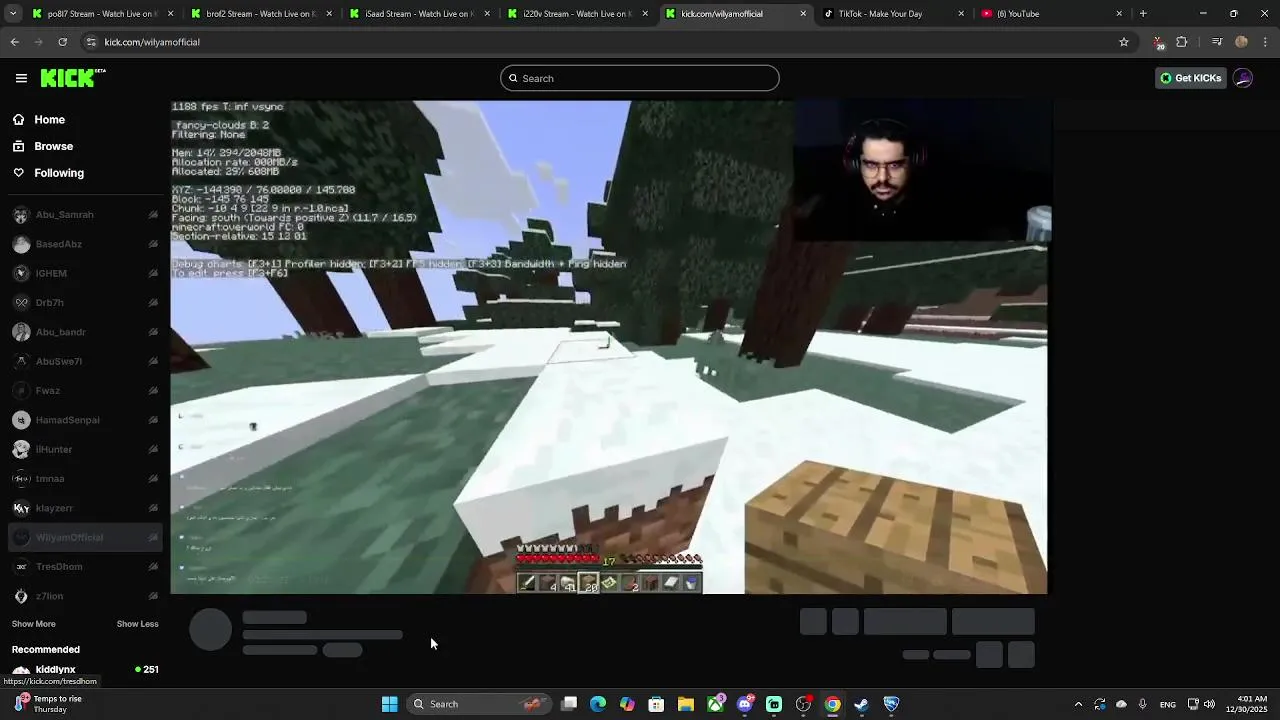
Task: Switch ENG input language in tray
Action: (x=1167, y=704)
